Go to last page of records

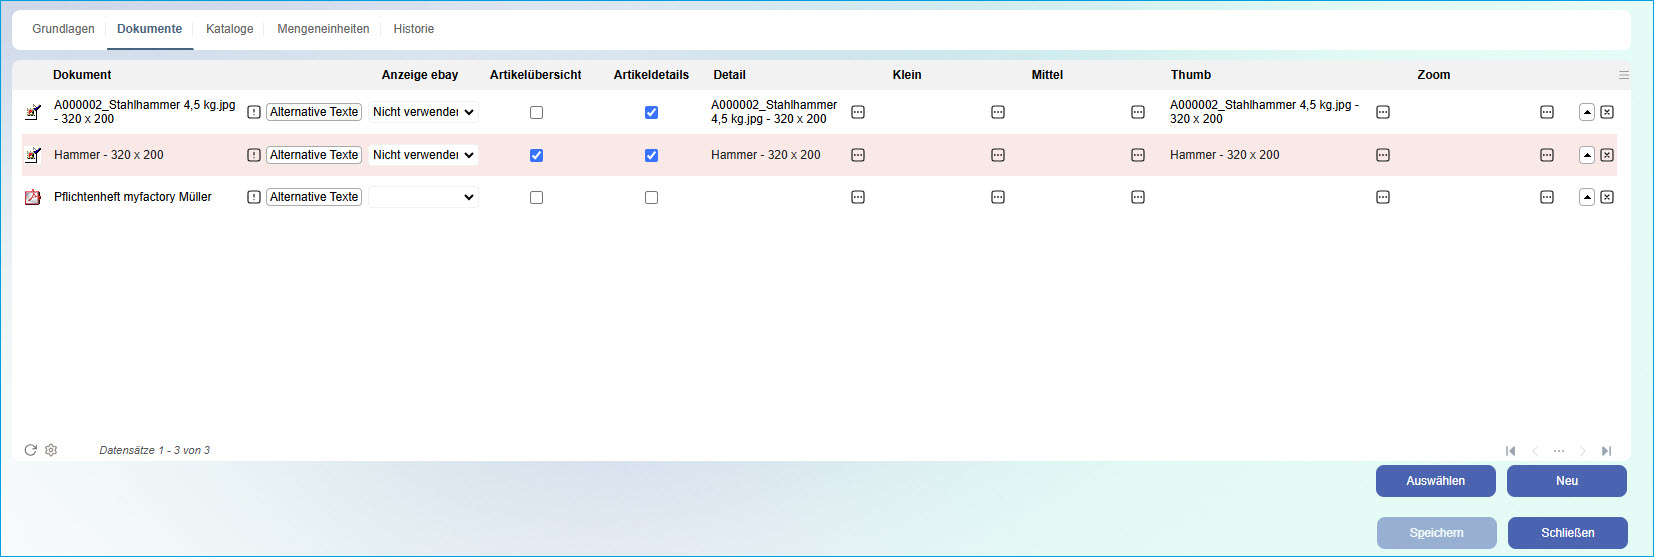point(1606,451)
